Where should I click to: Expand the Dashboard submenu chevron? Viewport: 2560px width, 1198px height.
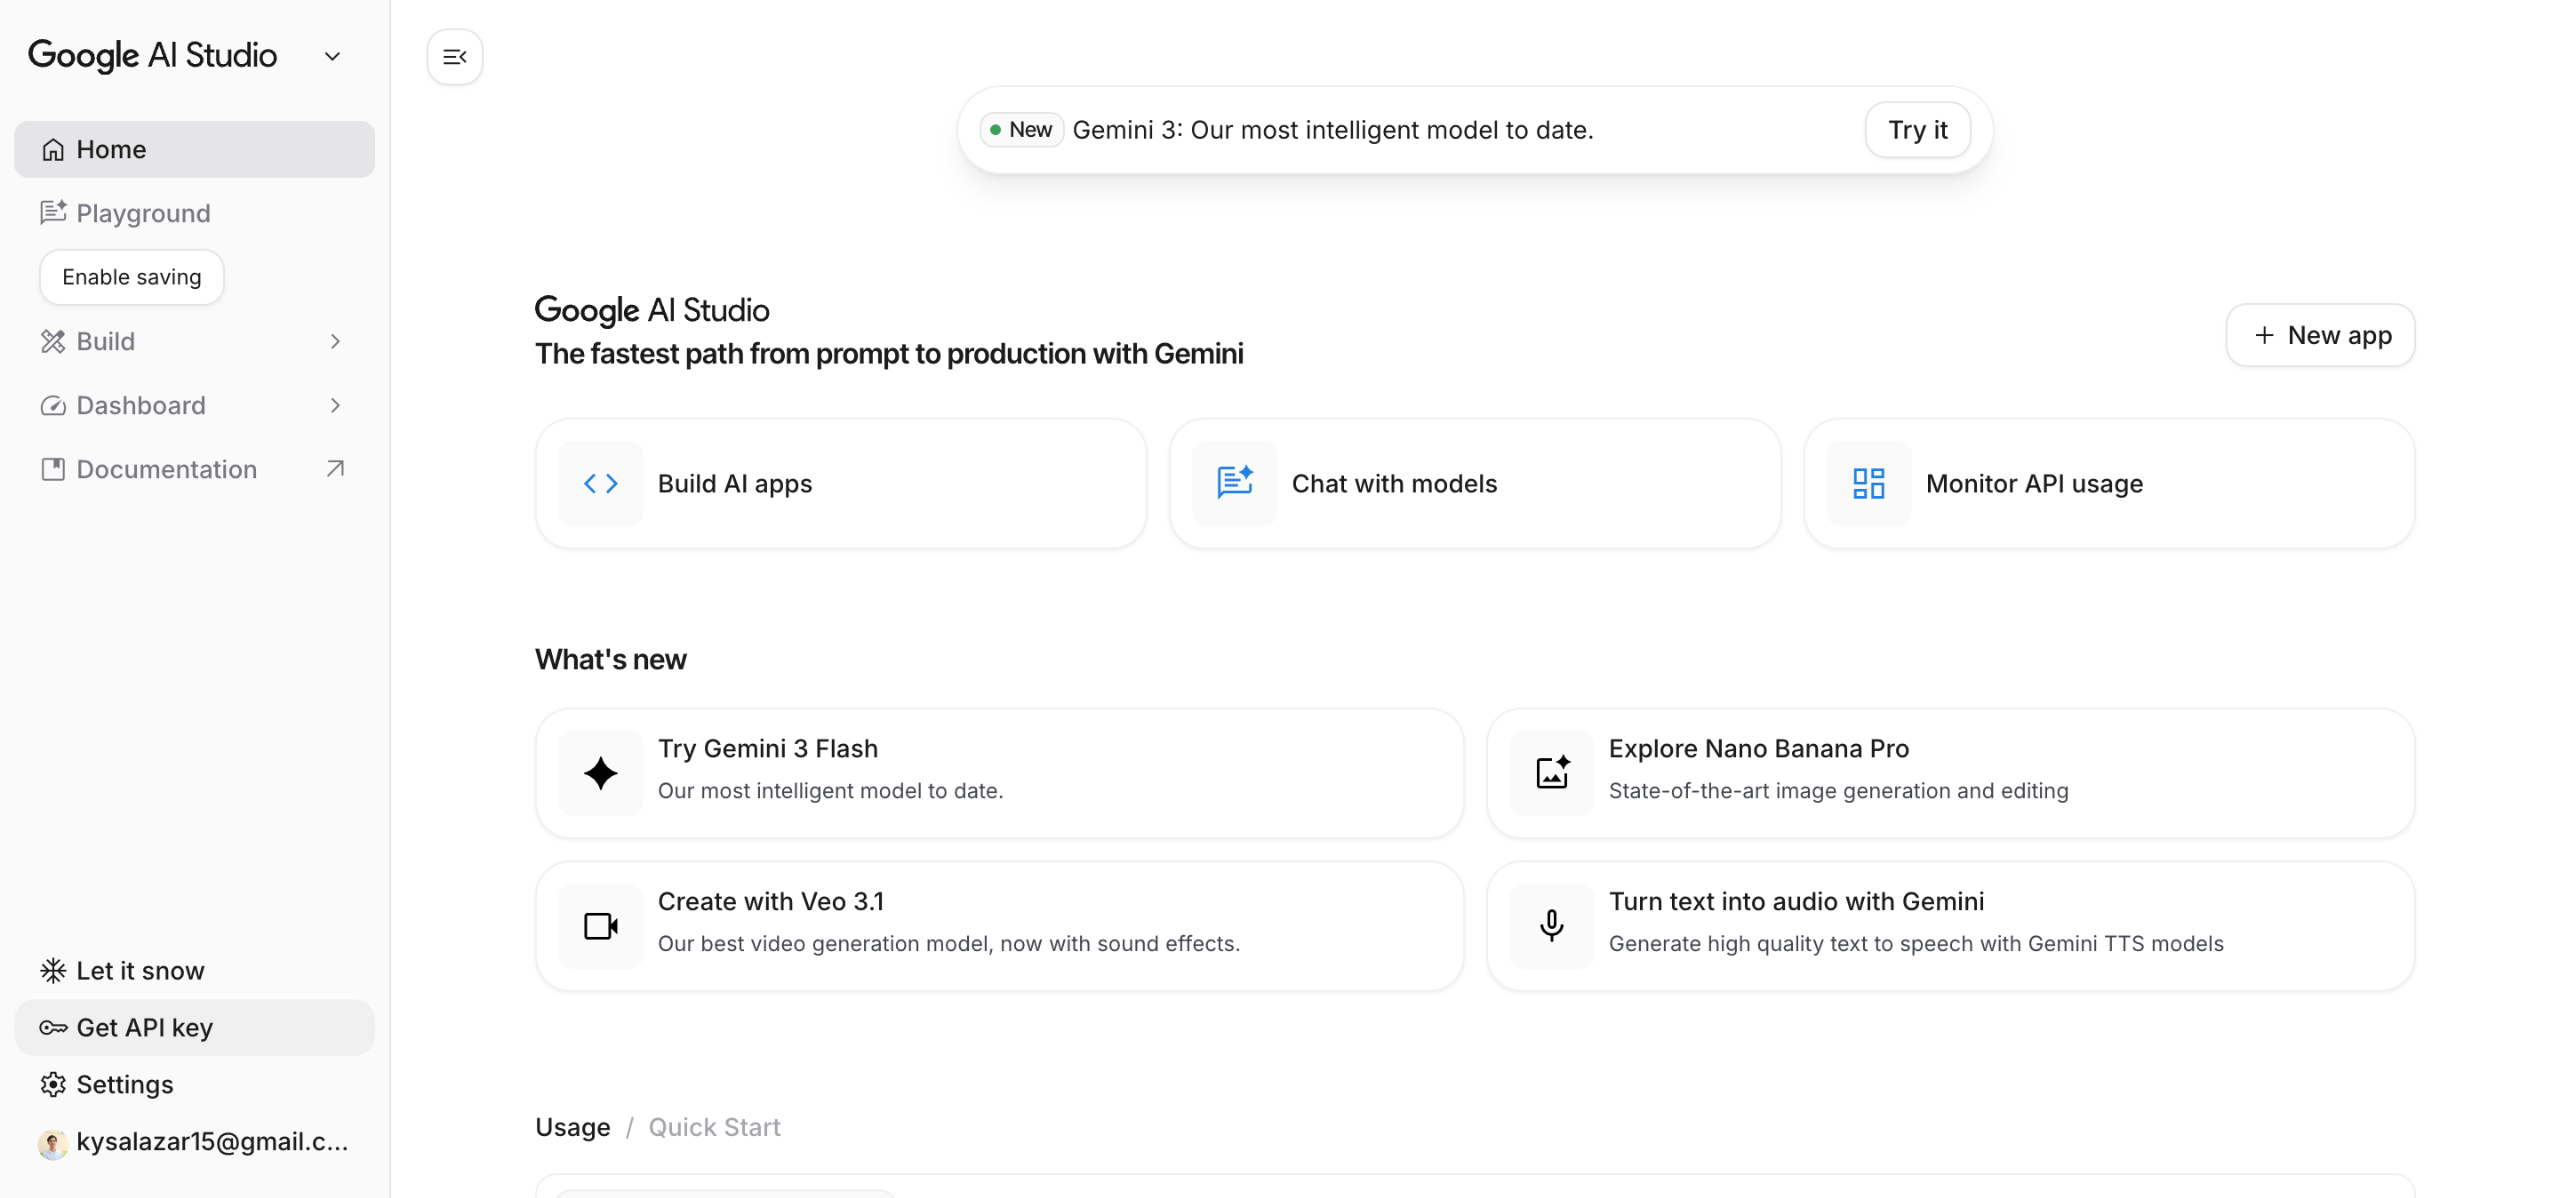pyautogui.click(x=335, y=406)
